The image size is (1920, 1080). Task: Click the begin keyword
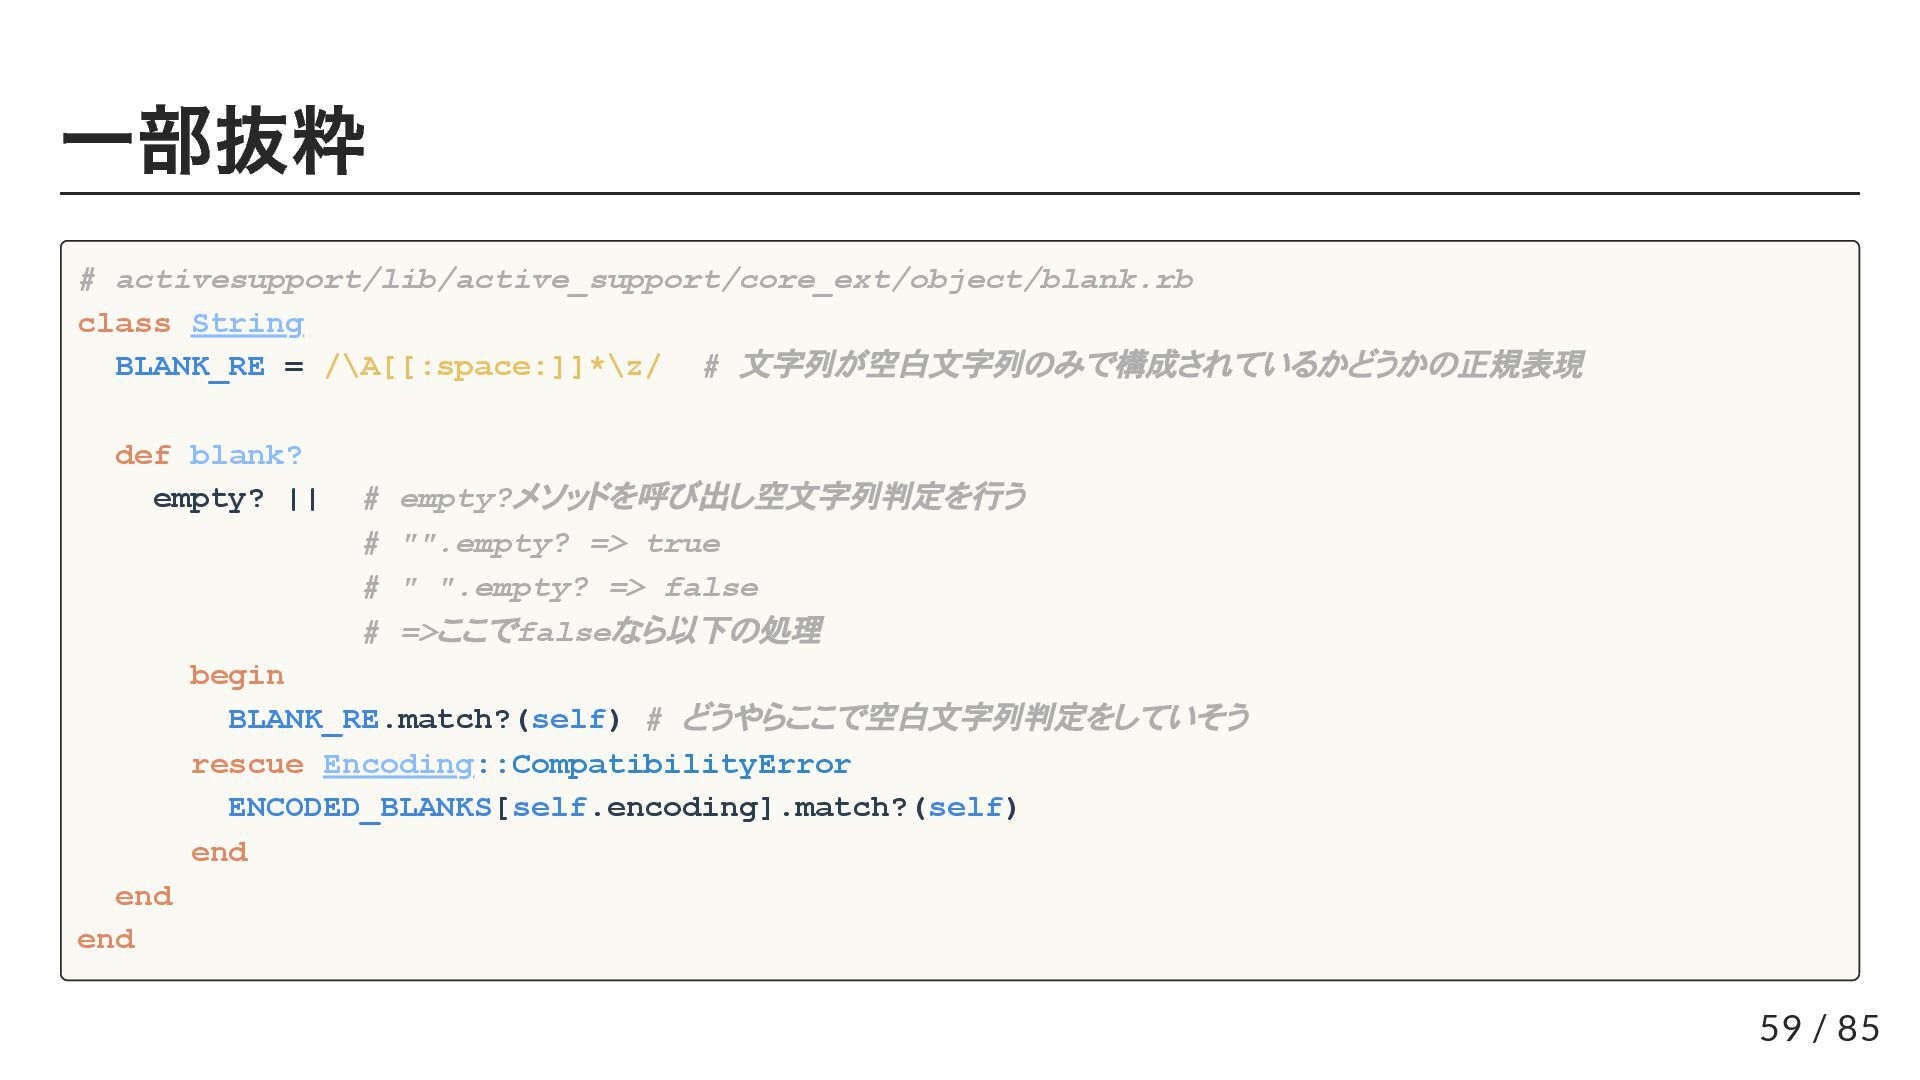click(x=237, y=675)
